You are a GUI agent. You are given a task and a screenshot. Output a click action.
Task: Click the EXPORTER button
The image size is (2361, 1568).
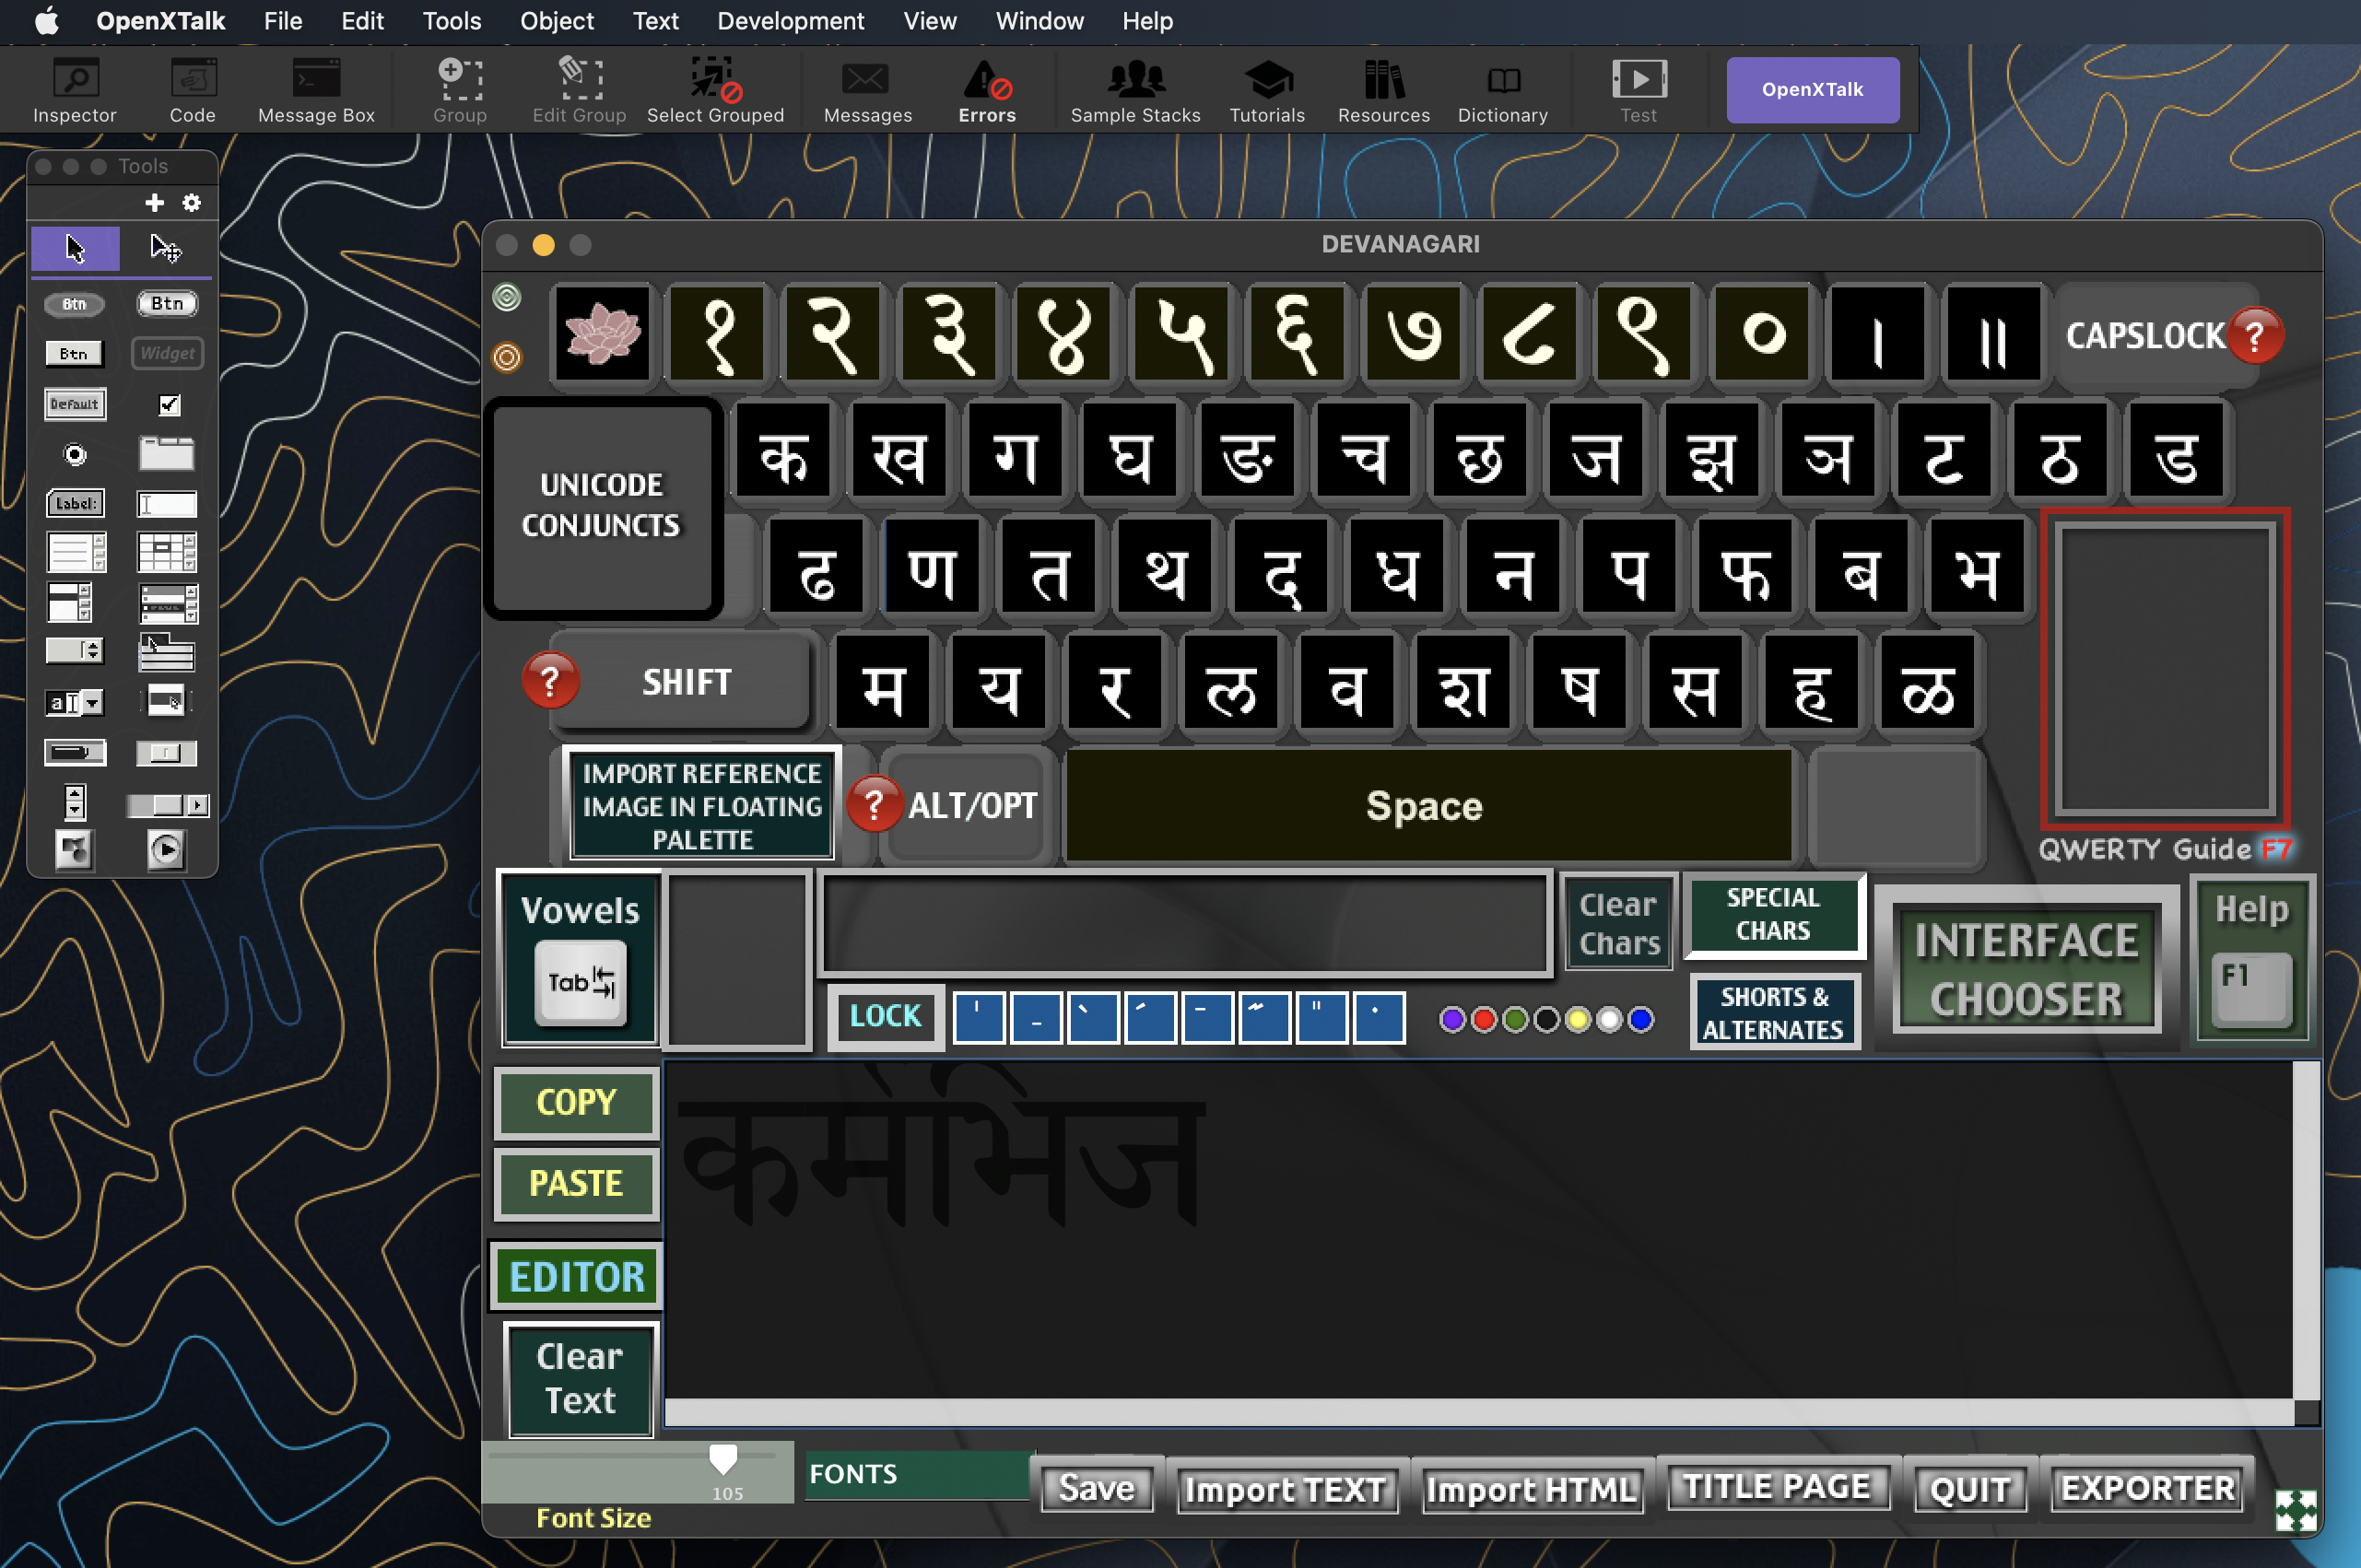(x=2147, y=1488)
